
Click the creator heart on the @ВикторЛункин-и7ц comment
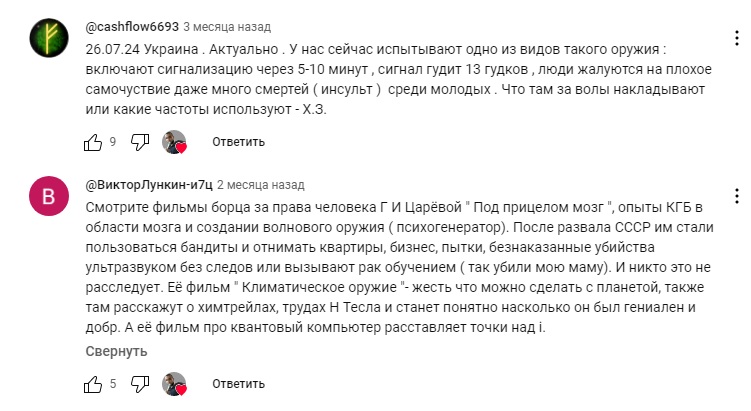[174, 384]
